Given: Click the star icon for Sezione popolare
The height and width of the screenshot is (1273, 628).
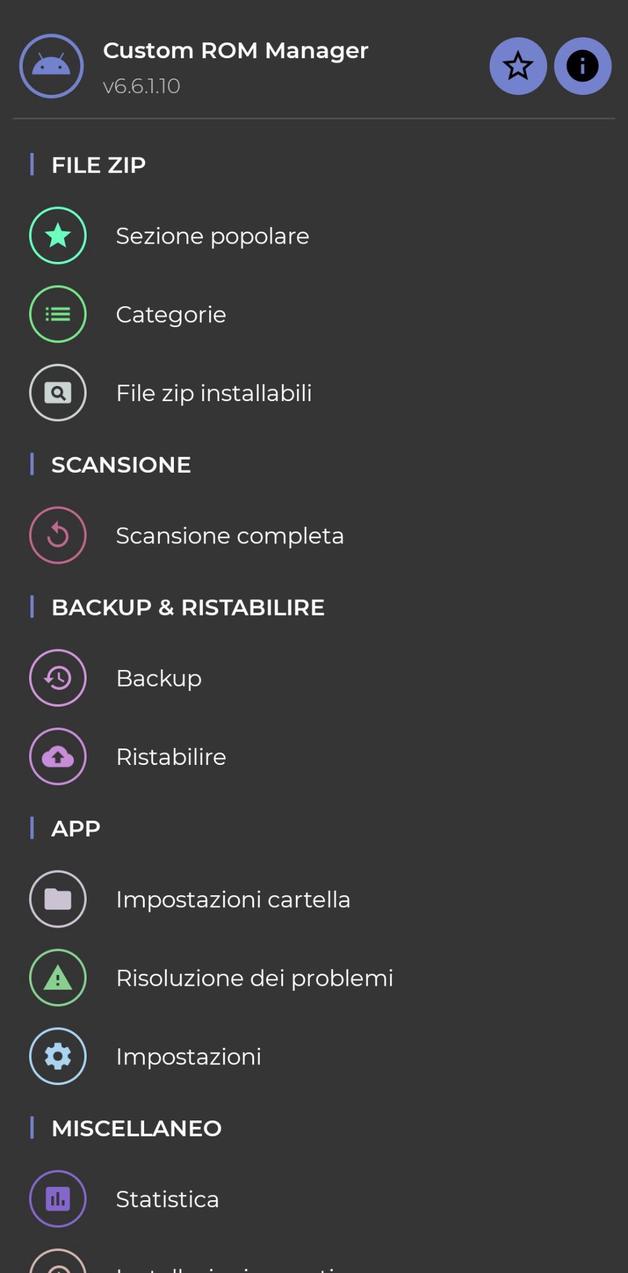Looking at the screenshot, I should coord(58,236).
